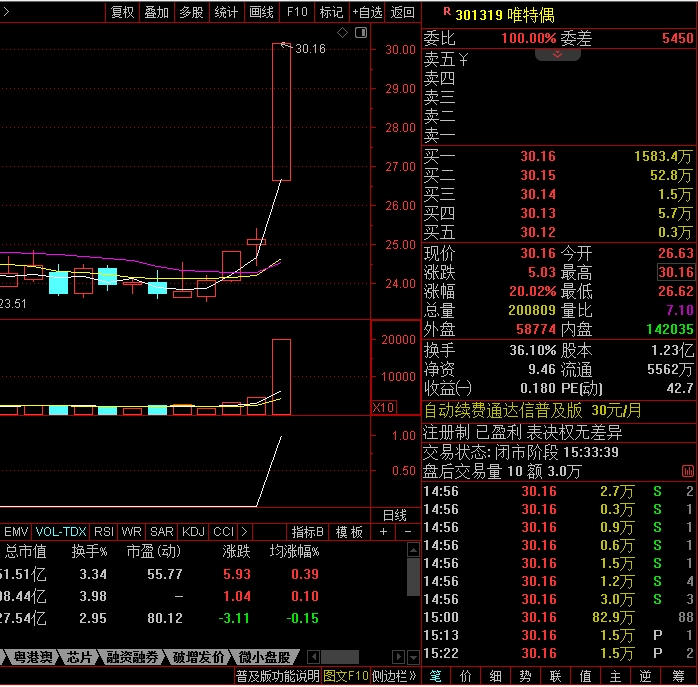The height and width of the screenshot is (687, 698).
Task: Sort by the 换手% column header
Action: pos(89,552)
